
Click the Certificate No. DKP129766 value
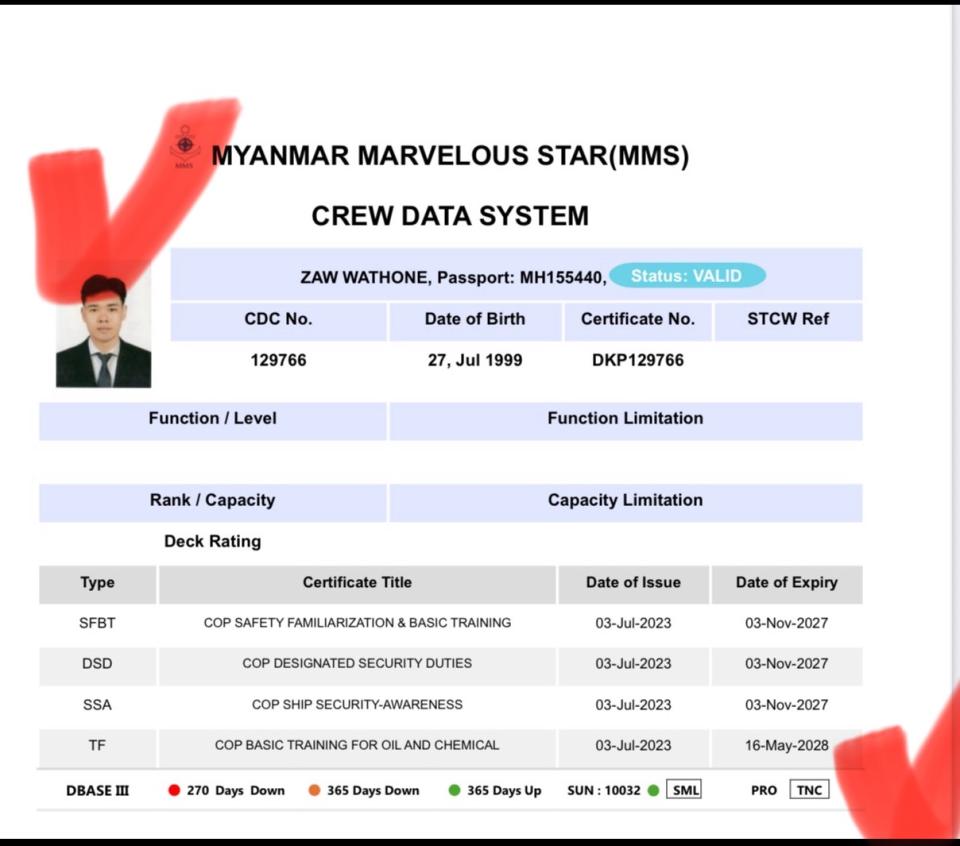[x=638, y=361]
